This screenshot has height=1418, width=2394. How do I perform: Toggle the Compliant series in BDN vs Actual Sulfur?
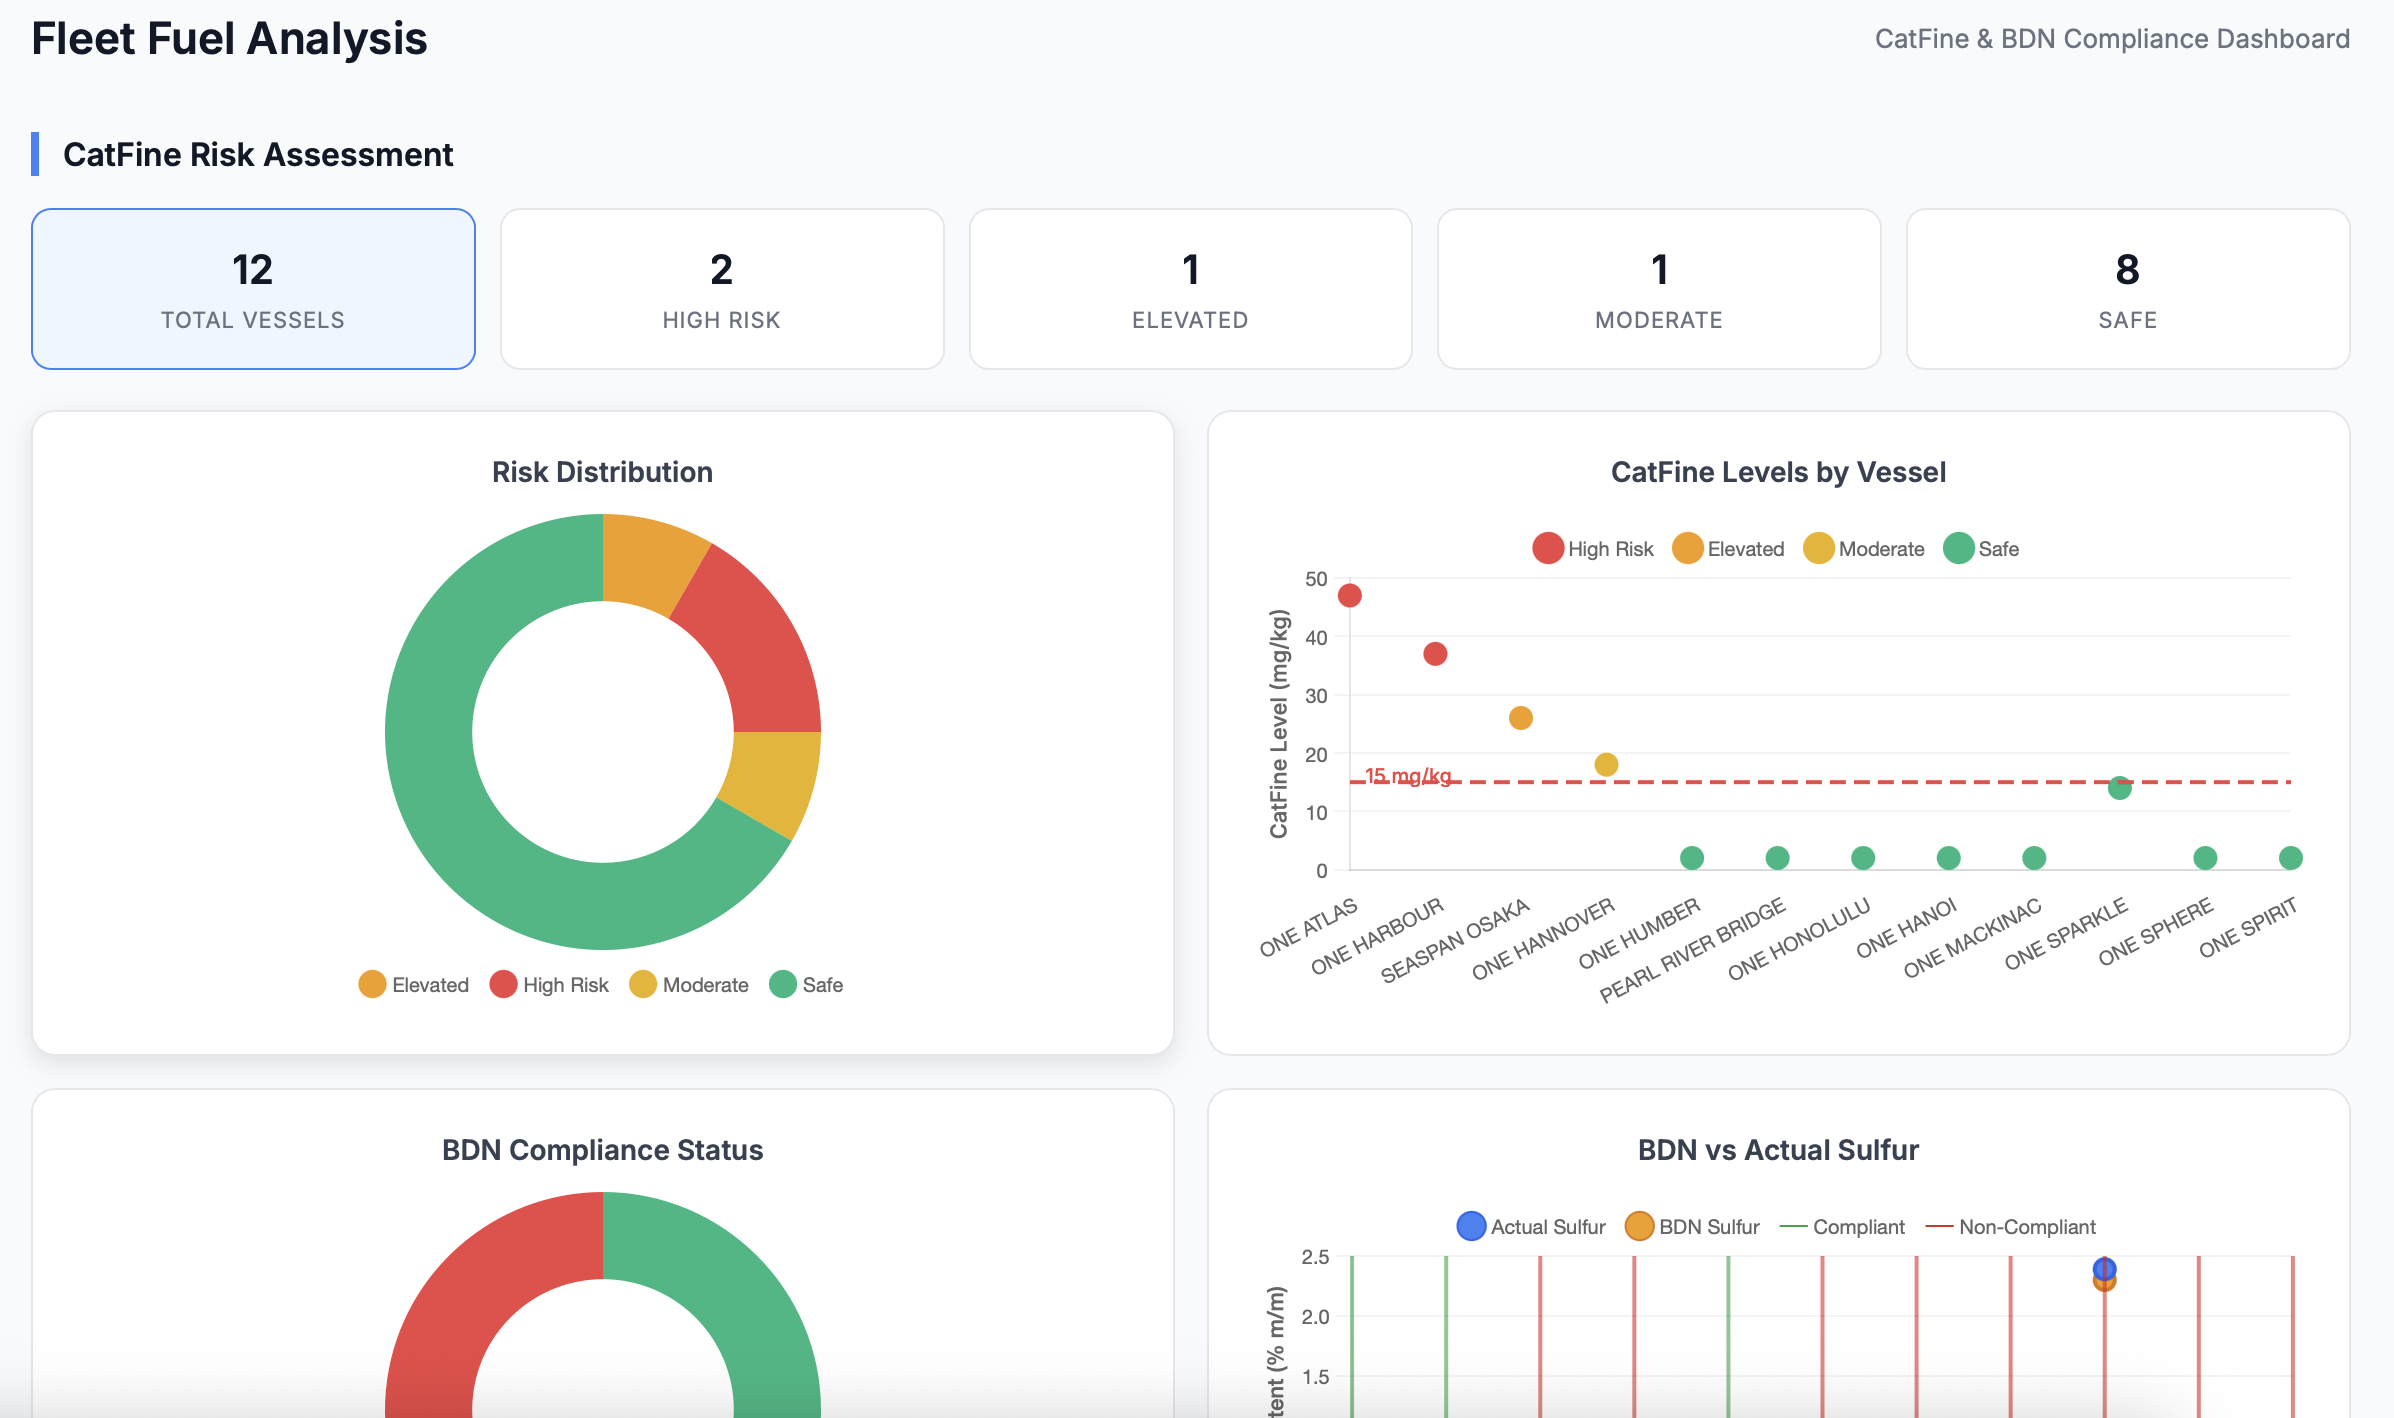(x=1795, y=1226)
